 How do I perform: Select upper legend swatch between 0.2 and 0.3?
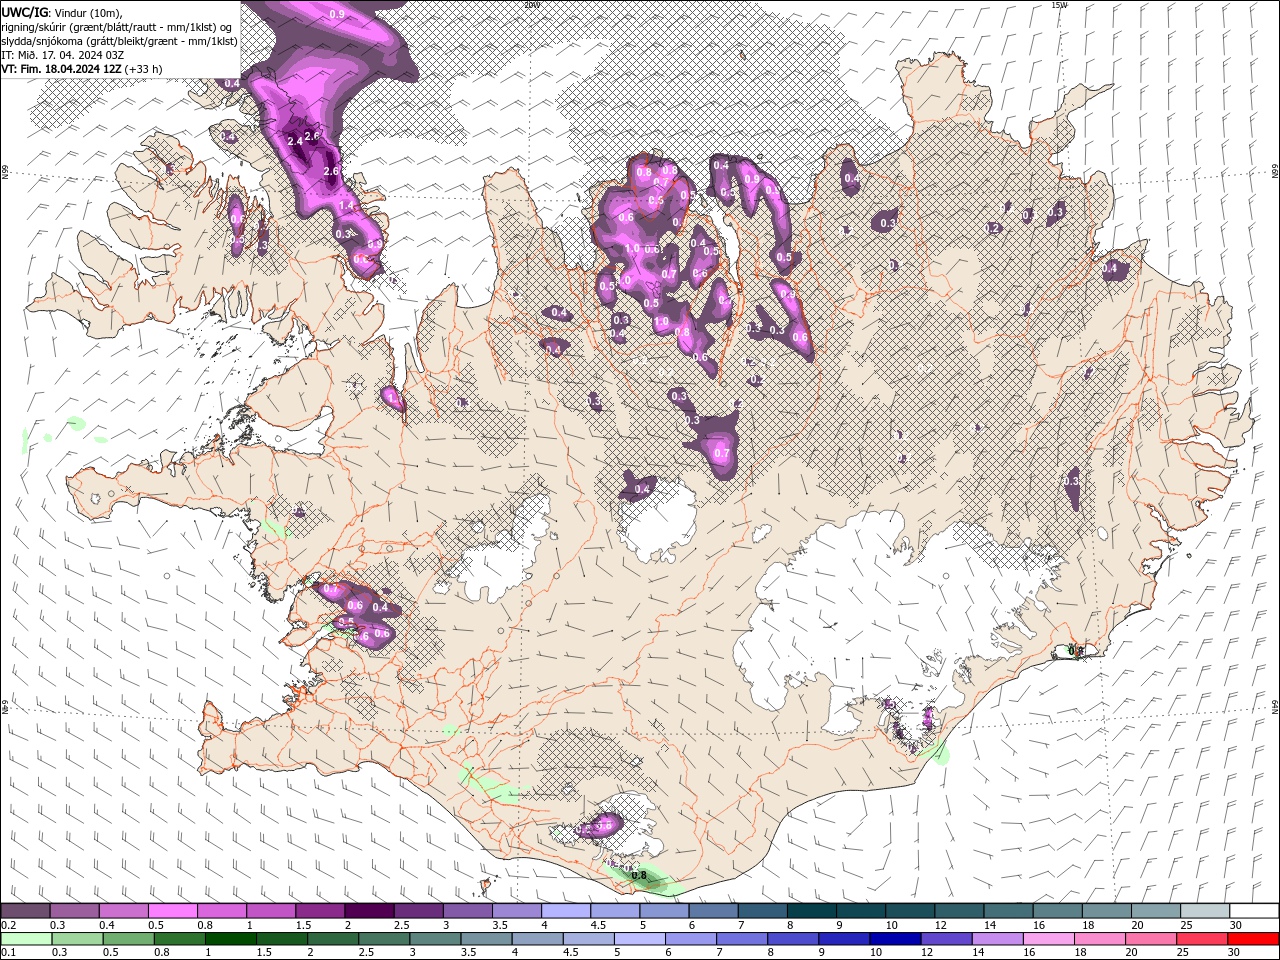(x=26, y=911)
